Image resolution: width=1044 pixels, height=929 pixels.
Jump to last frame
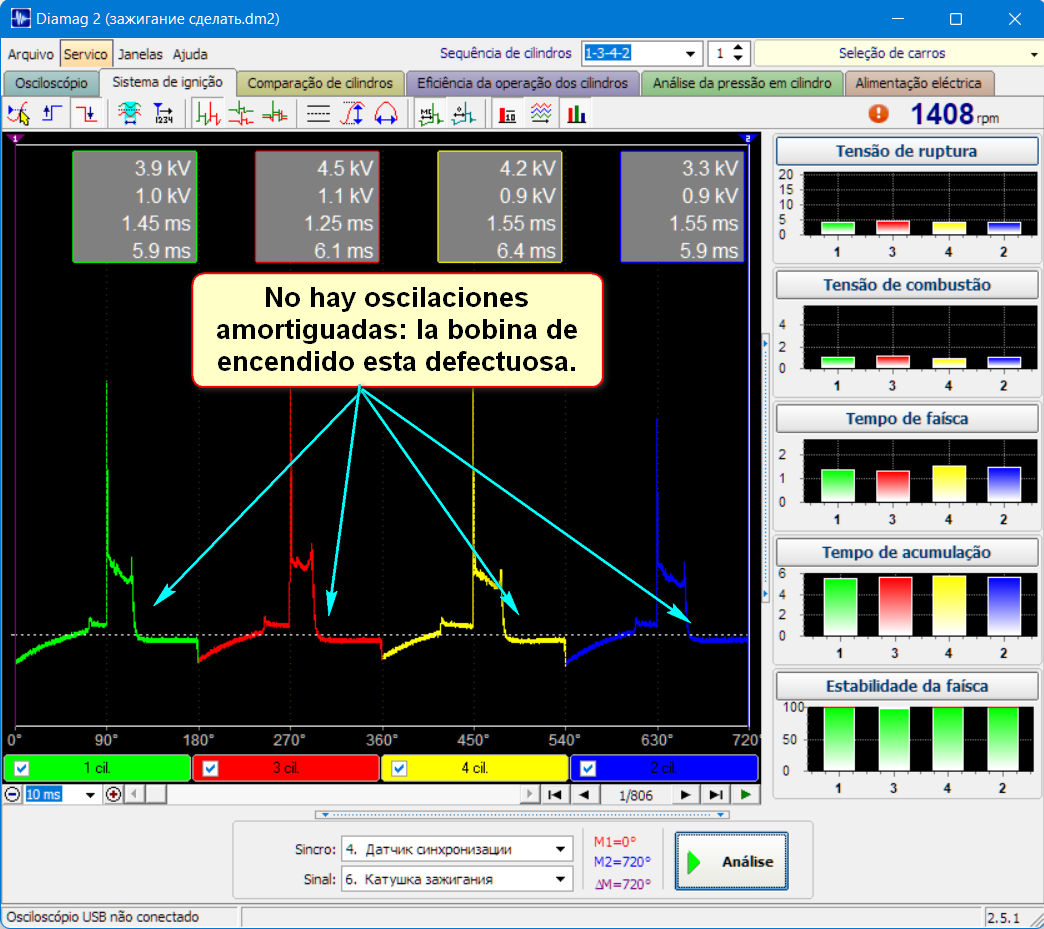coord(716,794)
